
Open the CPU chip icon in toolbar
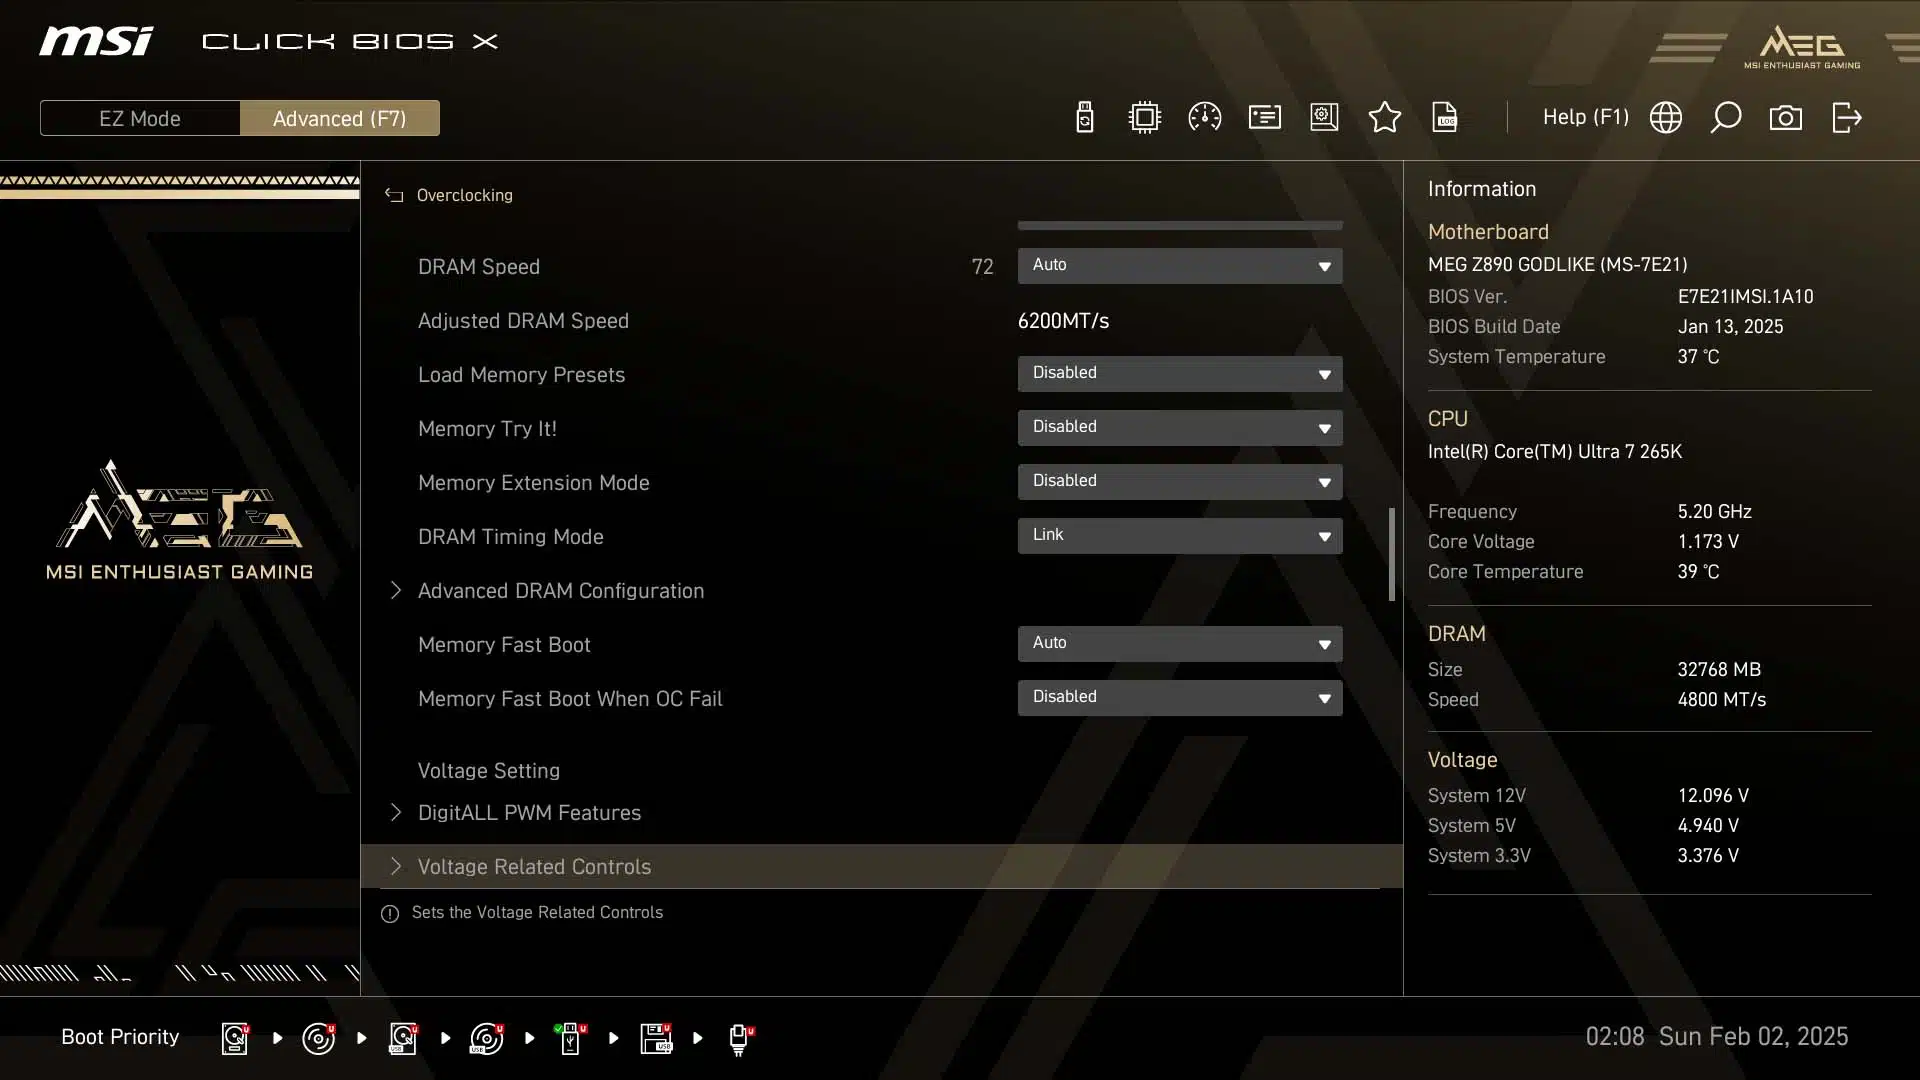1144,118
